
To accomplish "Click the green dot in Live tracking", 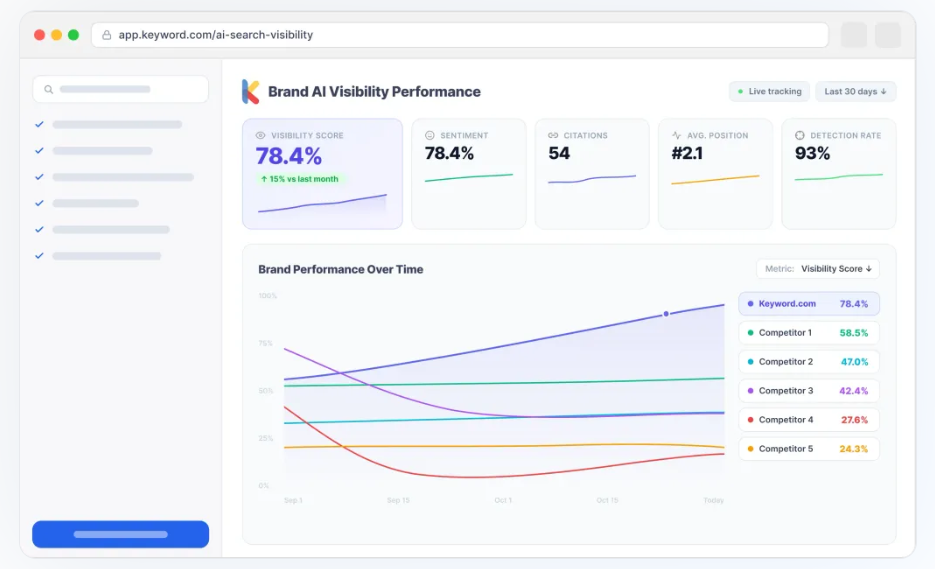I will (x=740, y=92).
